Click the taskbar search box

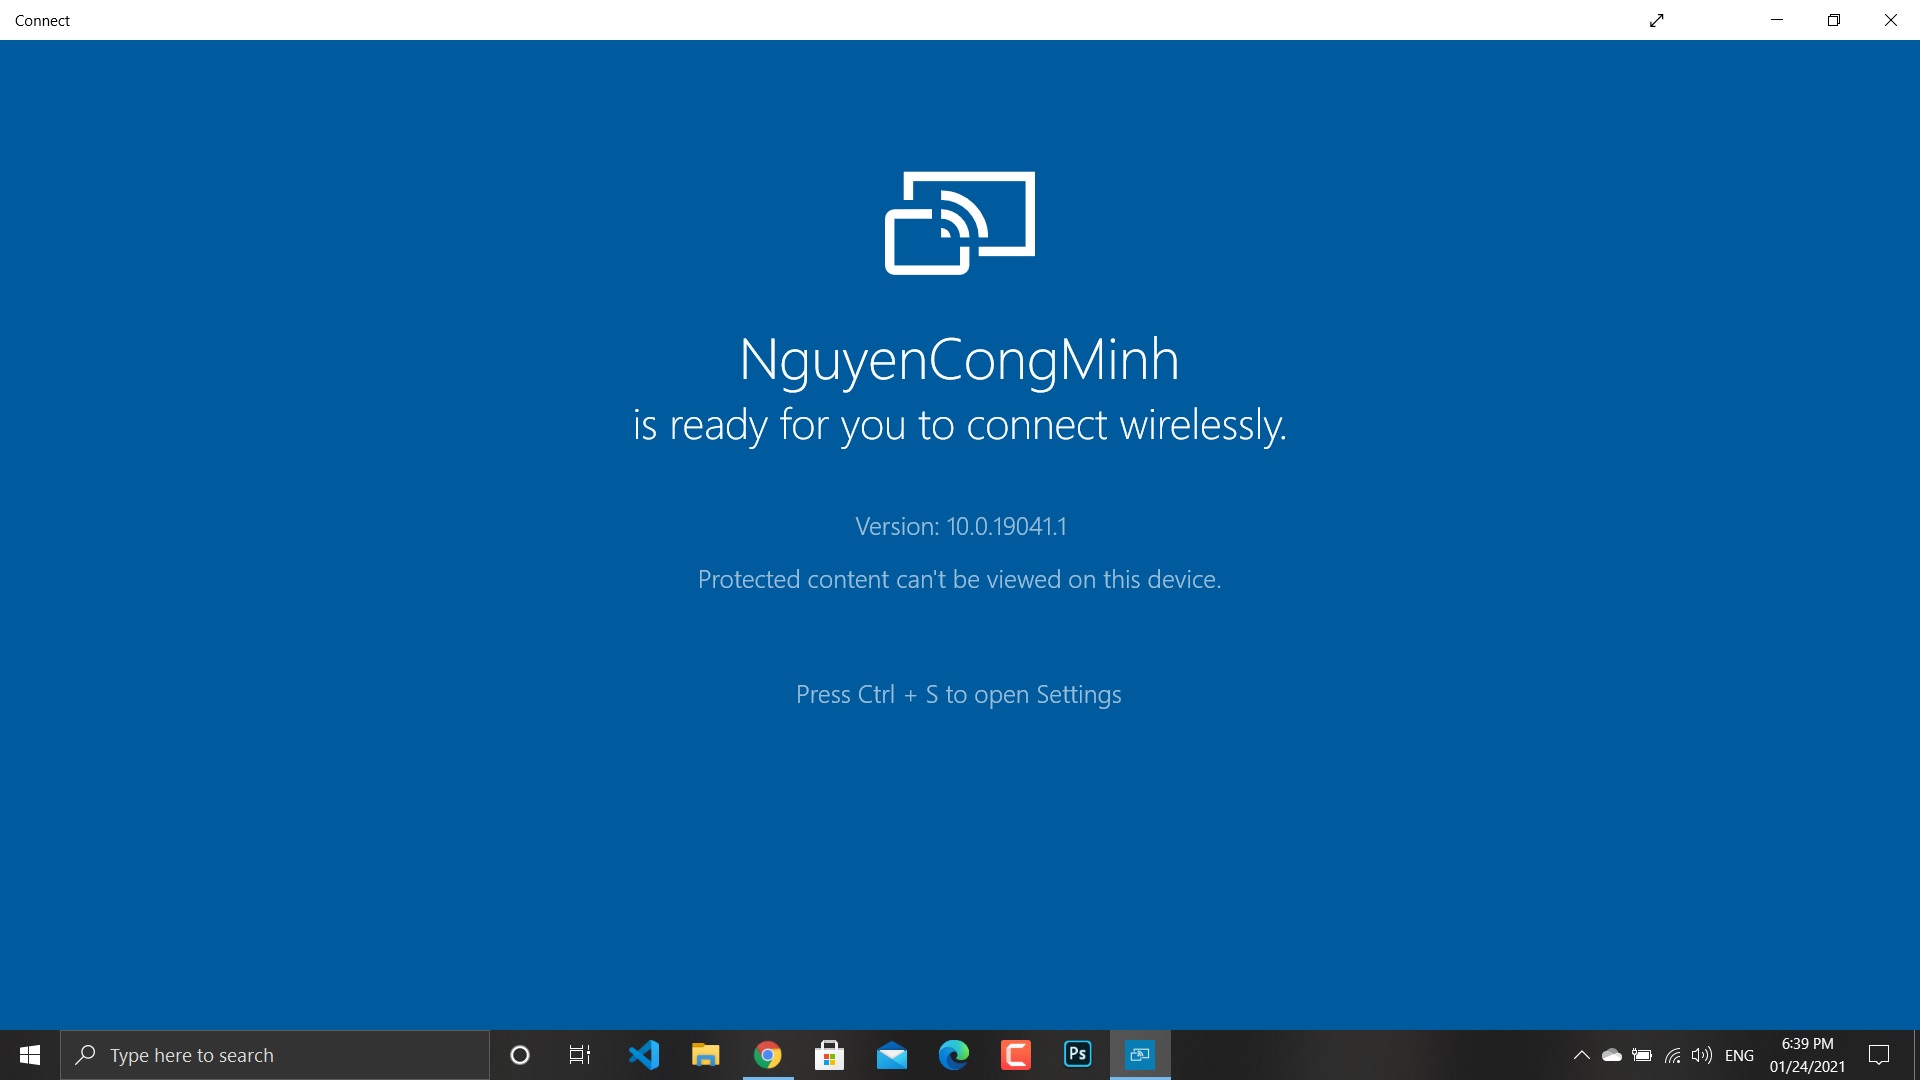pyautogui.click(x=275, y=1055)
